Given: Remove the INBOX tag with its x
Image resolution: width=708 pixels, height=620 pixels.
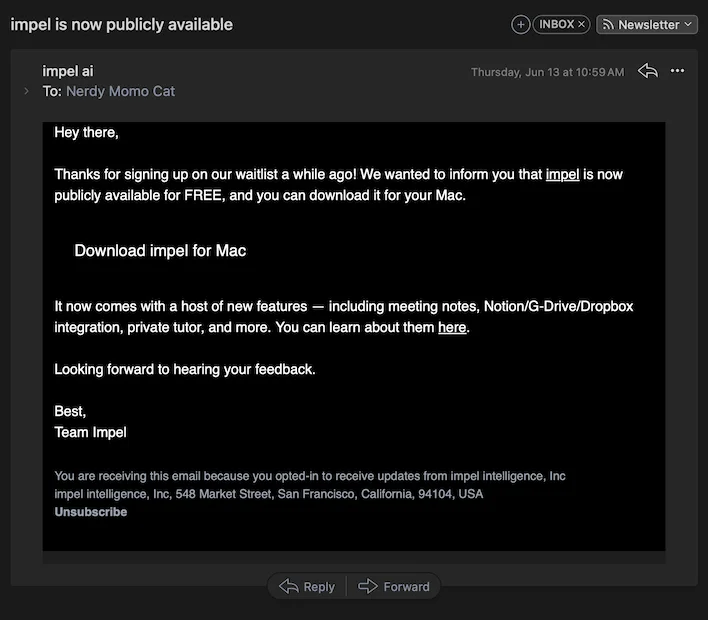Looking at the screenshot, I should 582,25.
